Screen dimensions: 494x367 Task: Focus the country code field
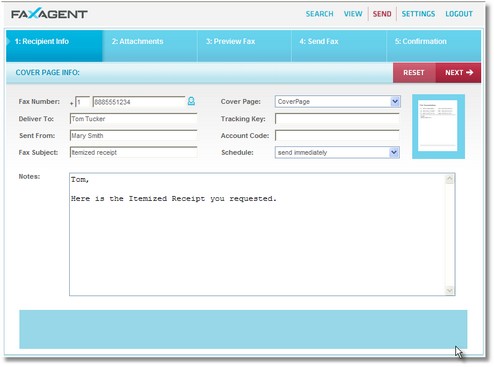coord(82,102)
